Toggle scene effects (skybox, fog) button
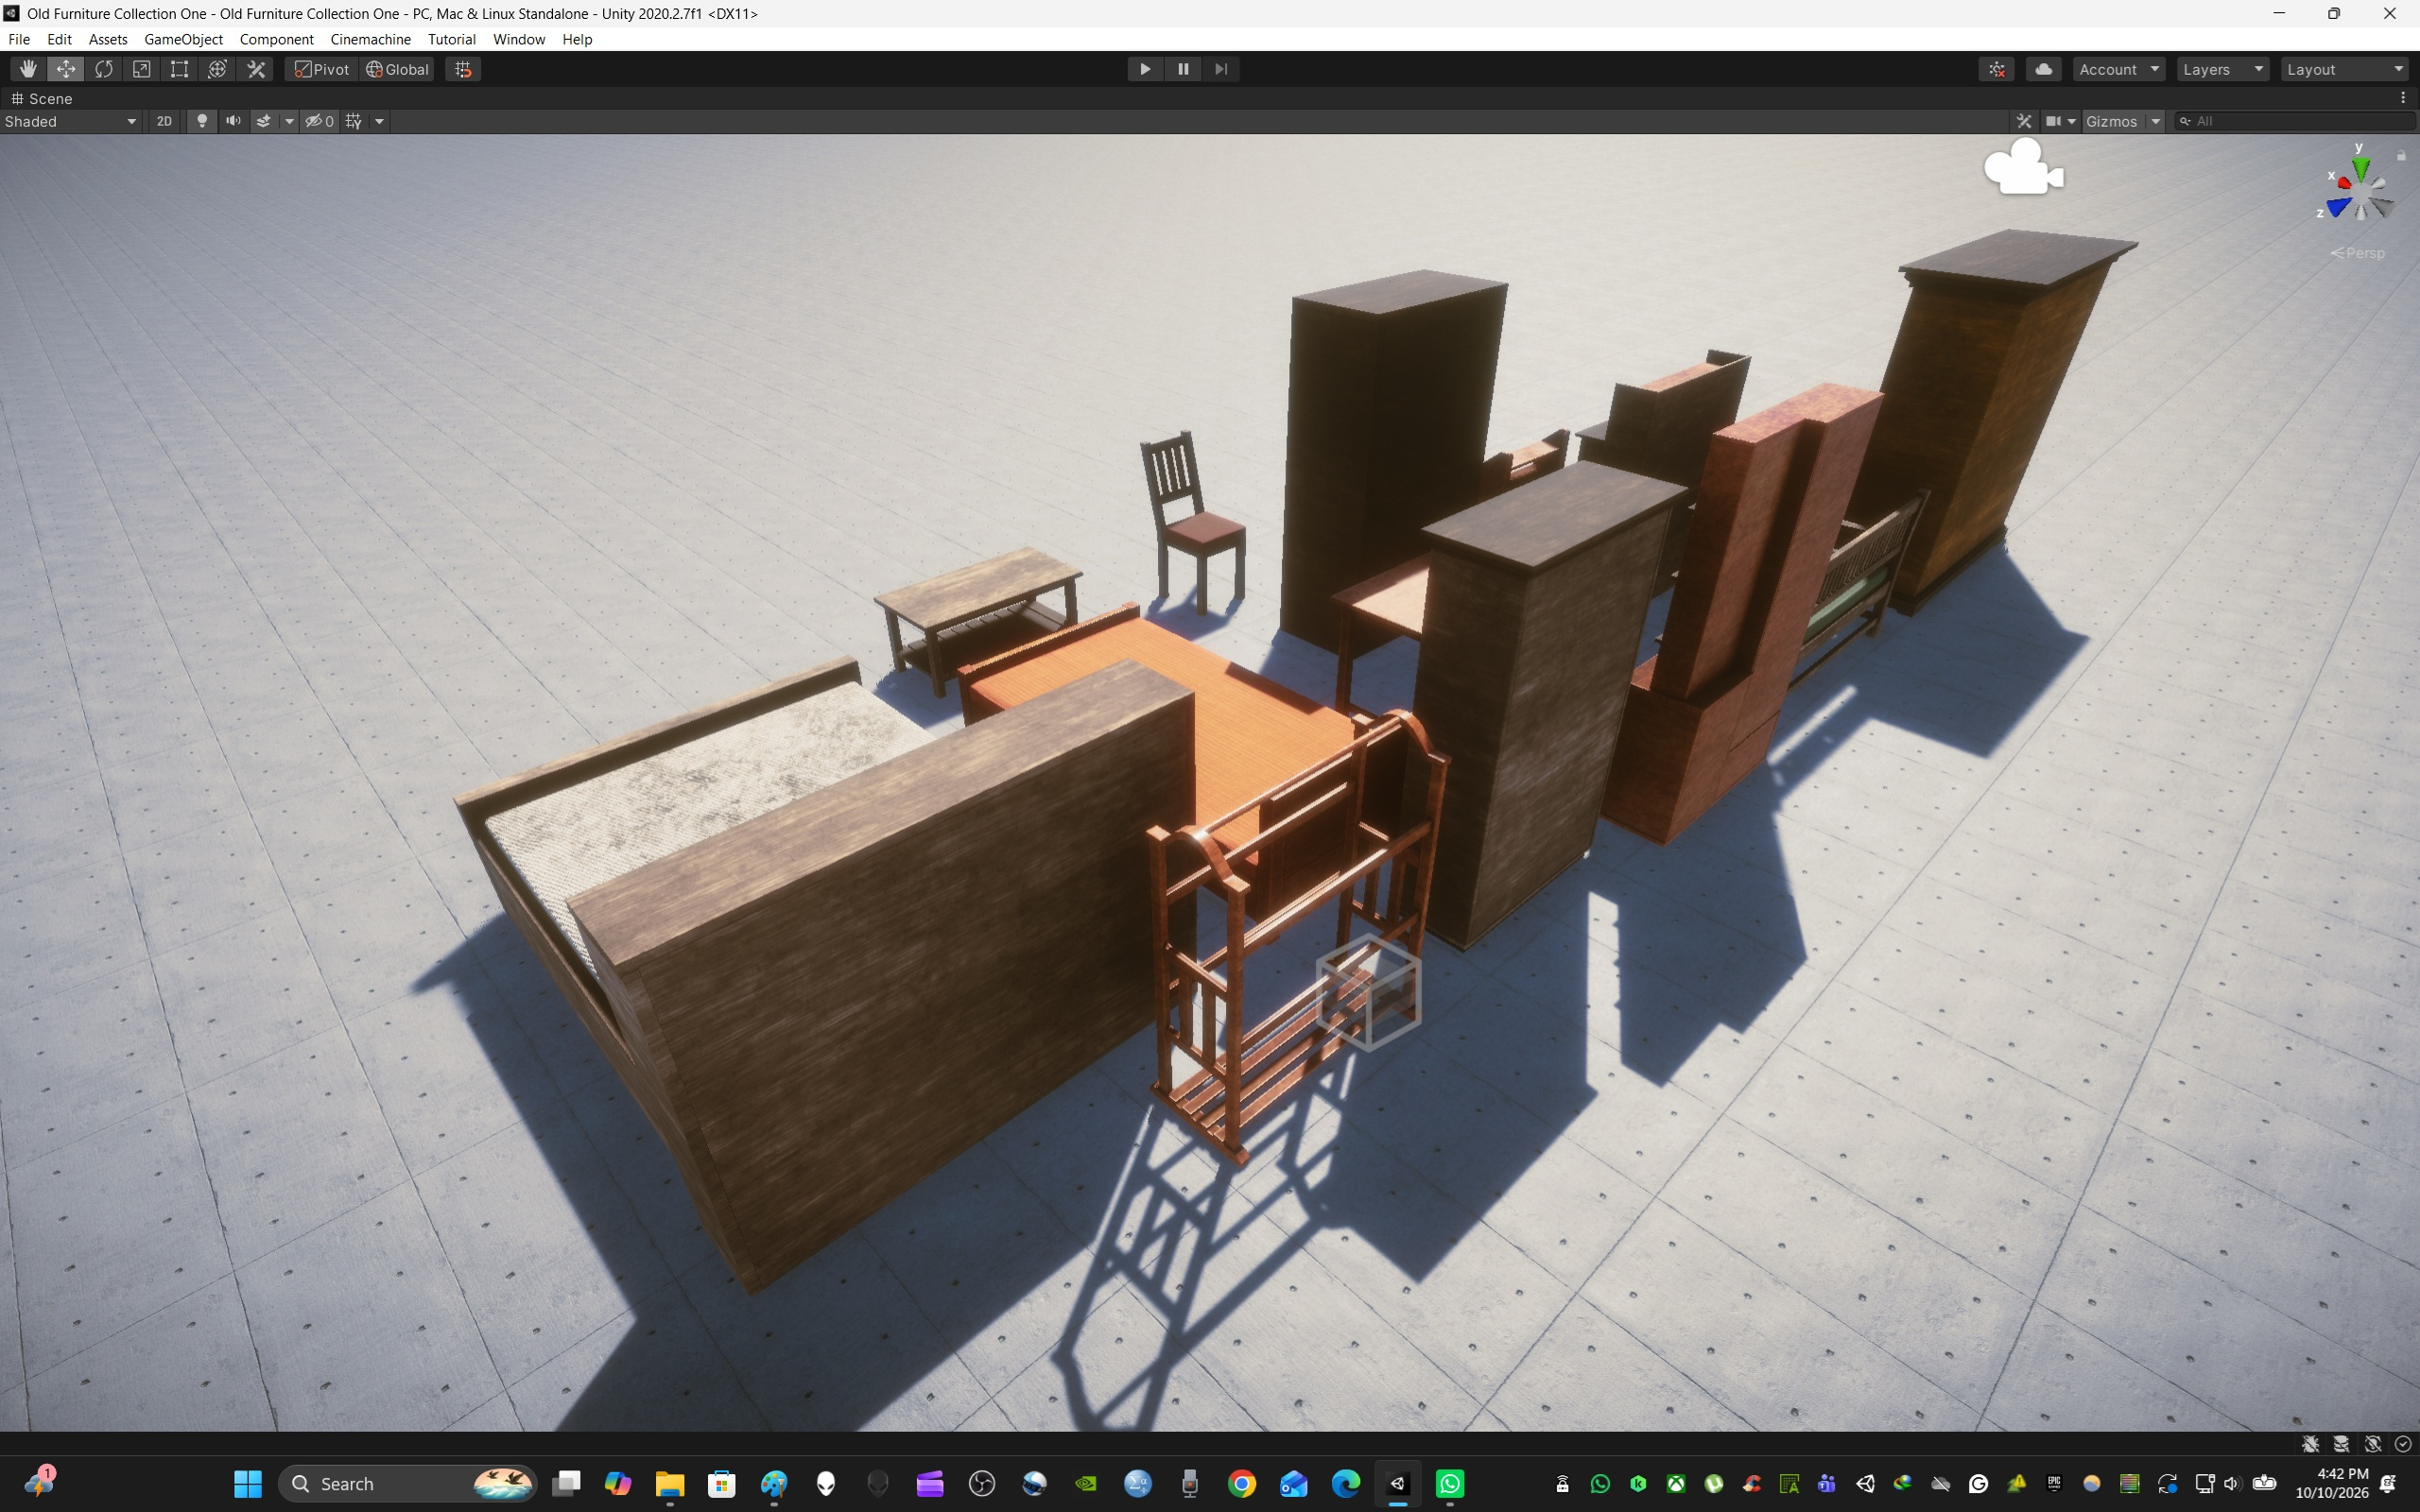This screenshot has height=1512, width=2420. pos(264,121)
